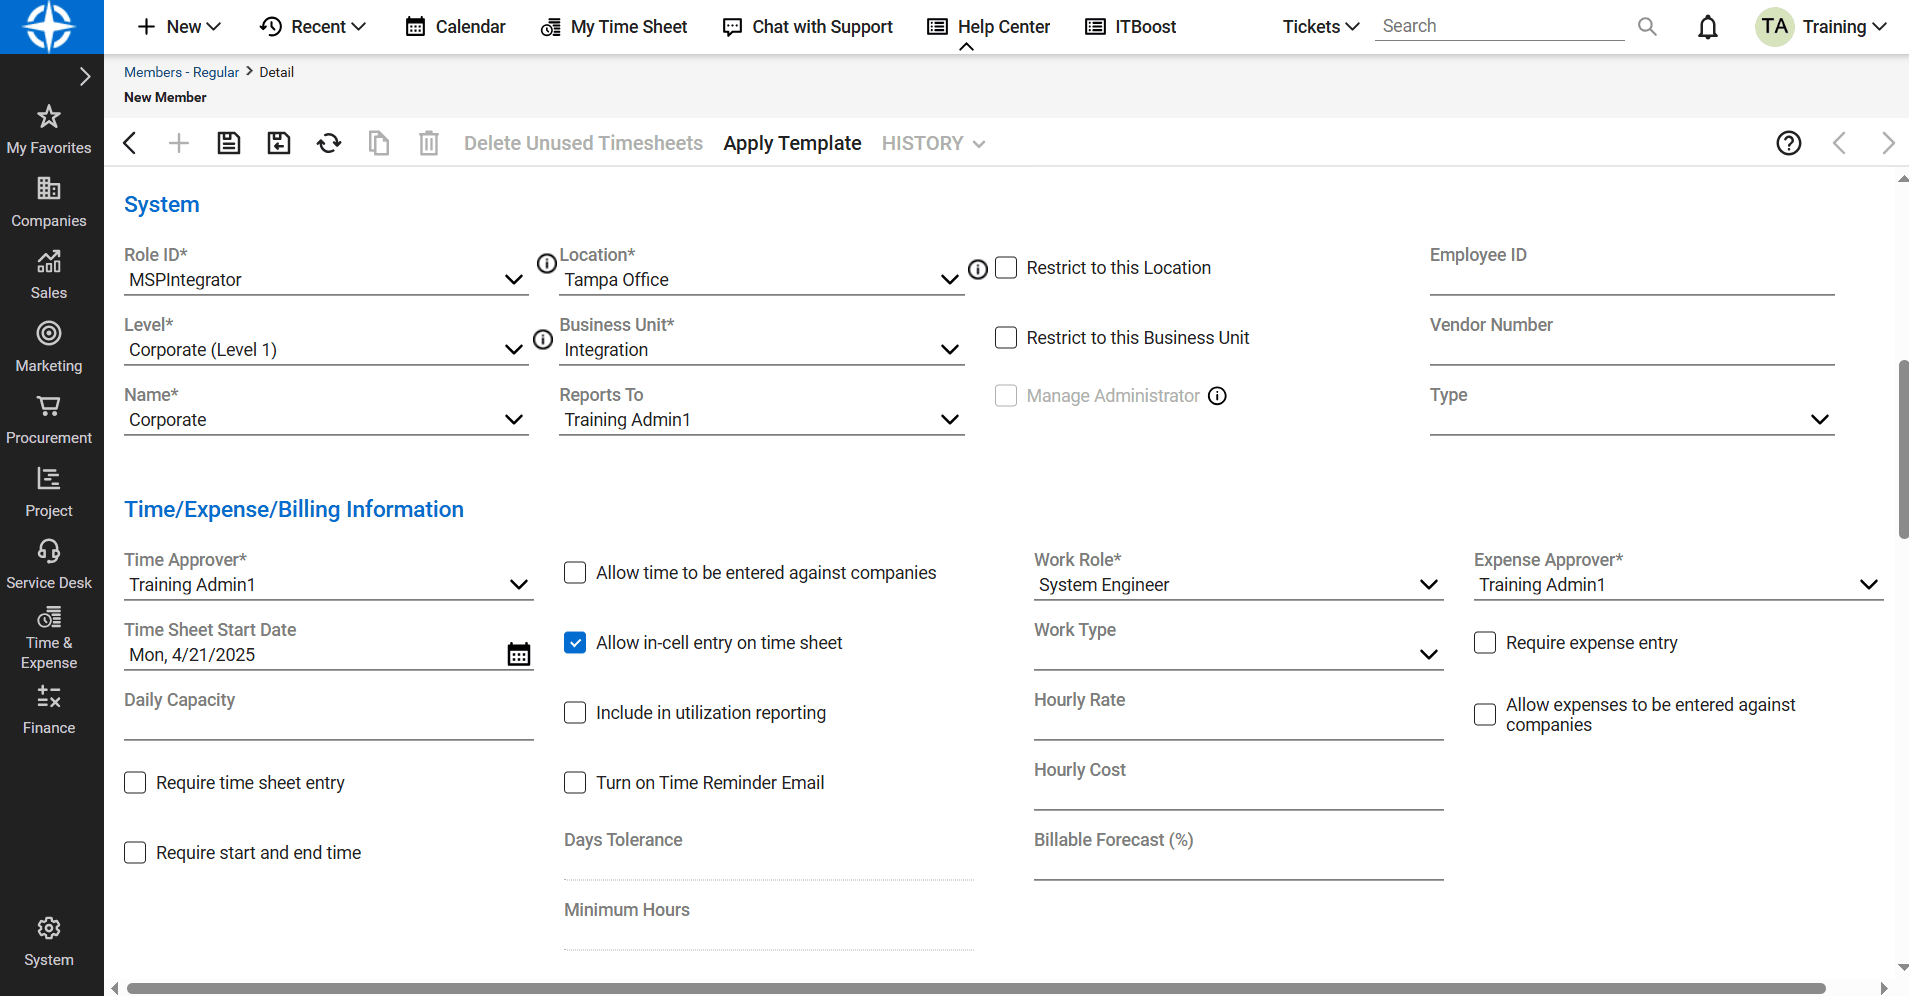Check Require time sheet entry
The image size is (1909, 996).
pyautogui.click(x=135, y=783)
